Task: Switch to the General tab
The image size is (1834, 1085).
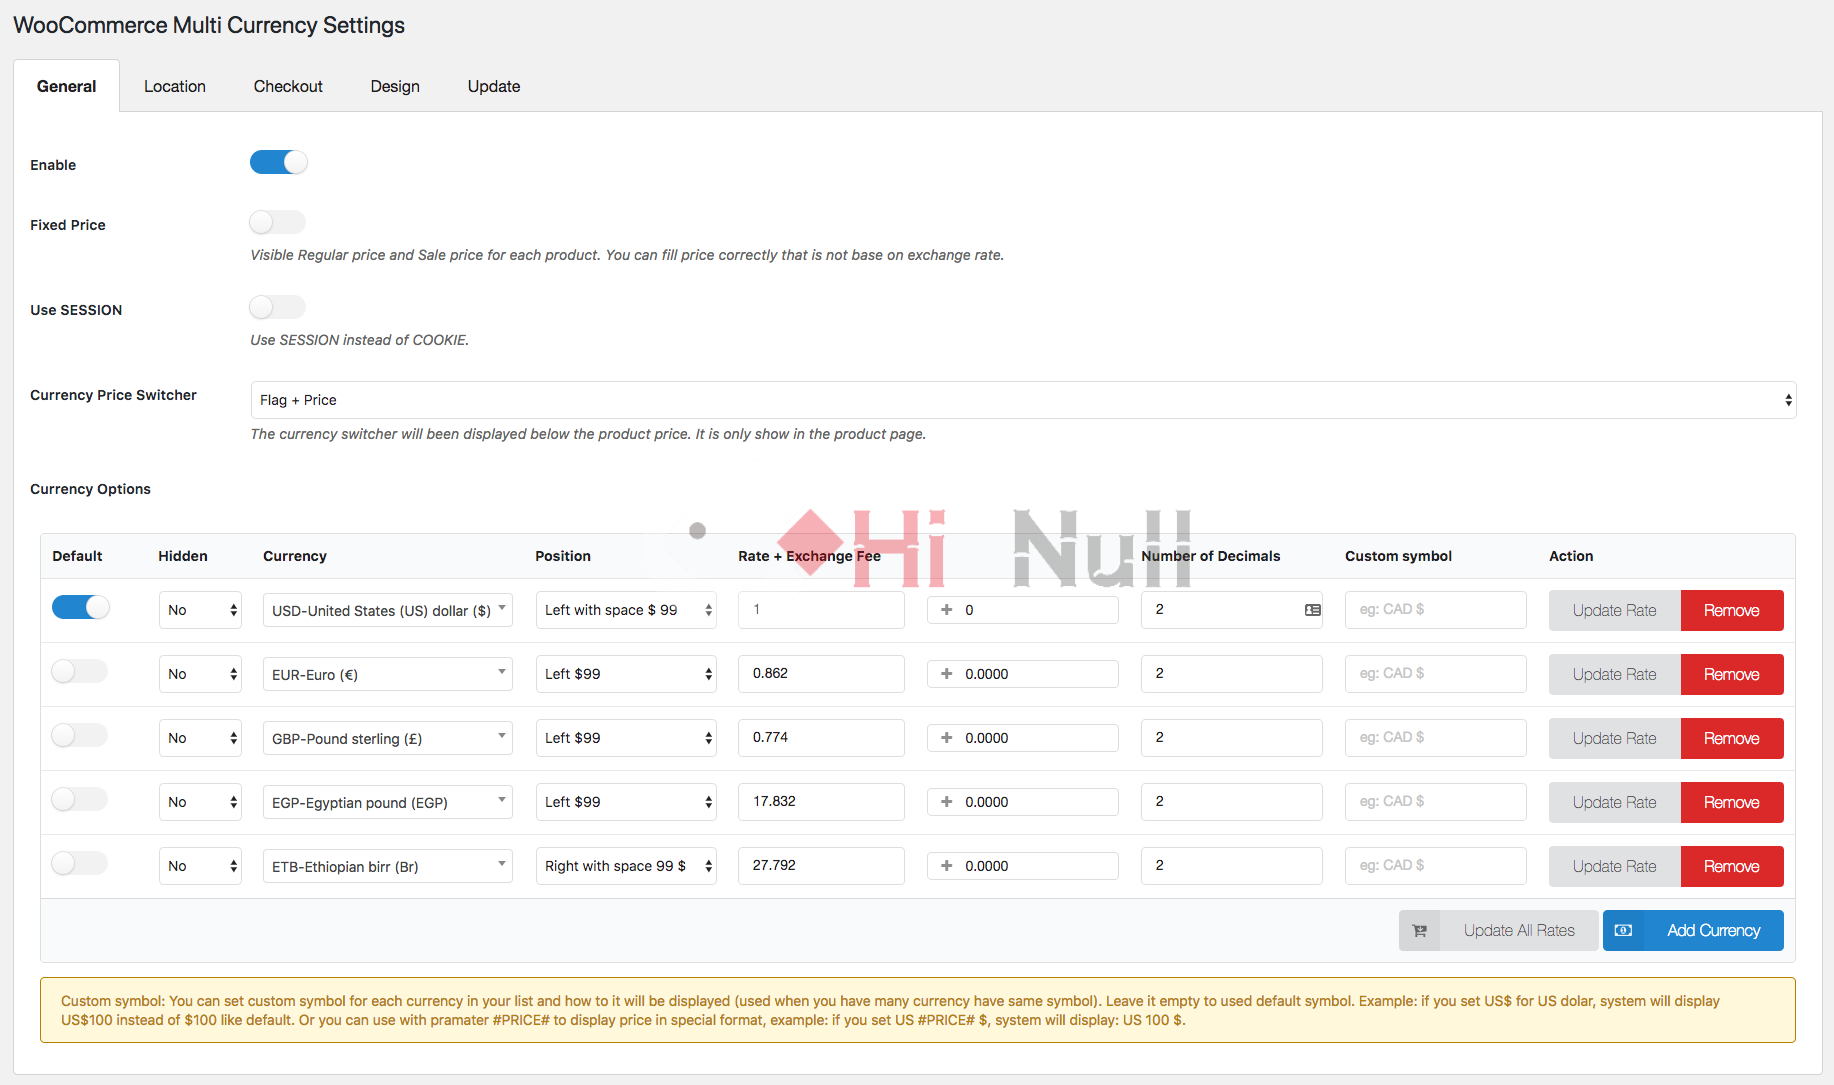Action: coord(67,86)
